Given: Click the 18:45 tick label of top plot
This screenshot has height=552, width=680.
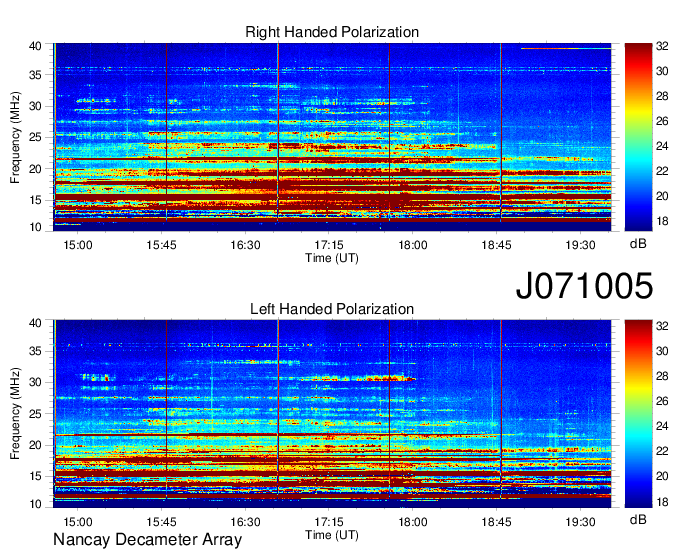Looking at the screenshot, I should click(x=497, y=245).
